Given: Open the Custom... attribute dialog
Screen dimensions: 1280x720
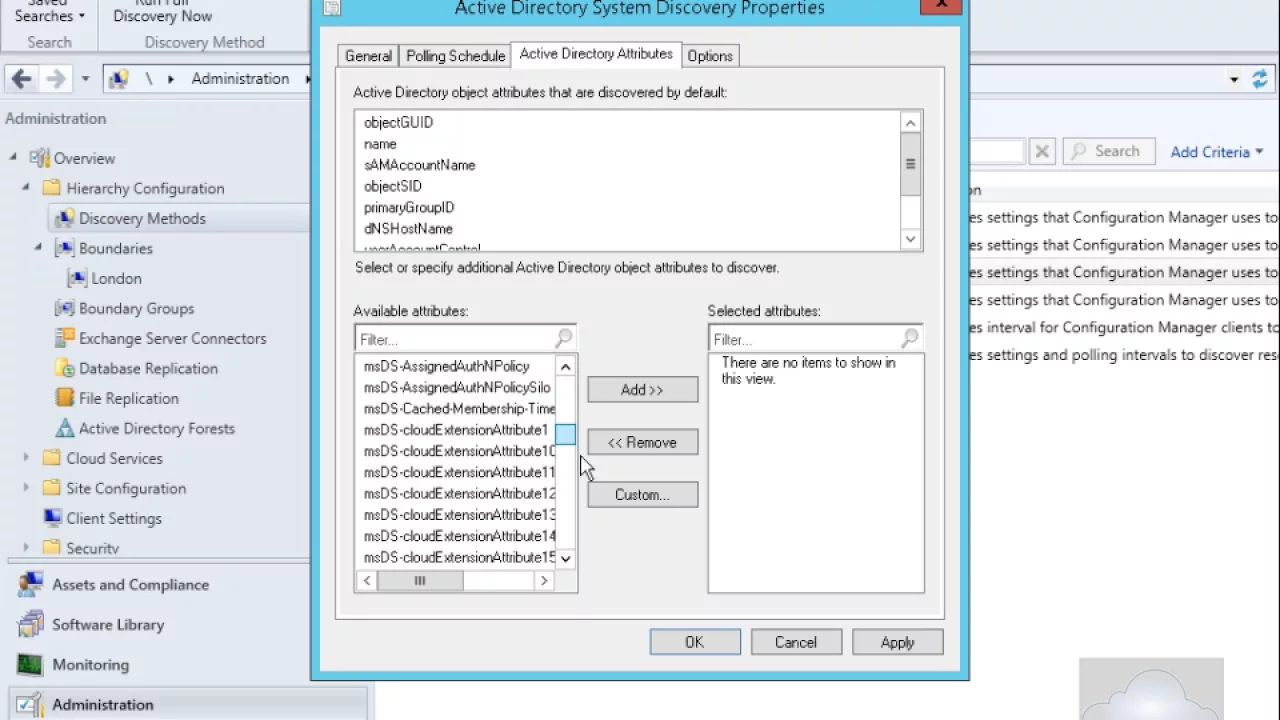Looking at the screenshot, I should (642, 495).
